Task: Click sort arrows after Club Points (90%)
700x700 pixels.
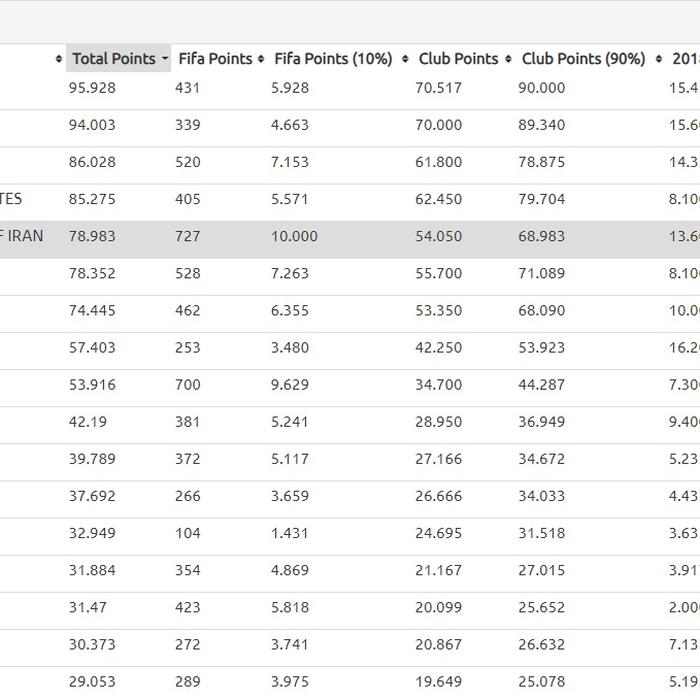Action: [658, 58]
